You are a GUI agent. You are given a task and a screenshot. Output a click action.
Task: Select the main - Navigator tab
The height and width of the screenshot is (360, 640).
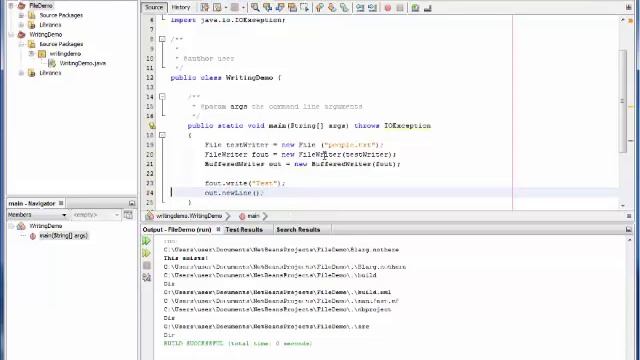(32, 203)
